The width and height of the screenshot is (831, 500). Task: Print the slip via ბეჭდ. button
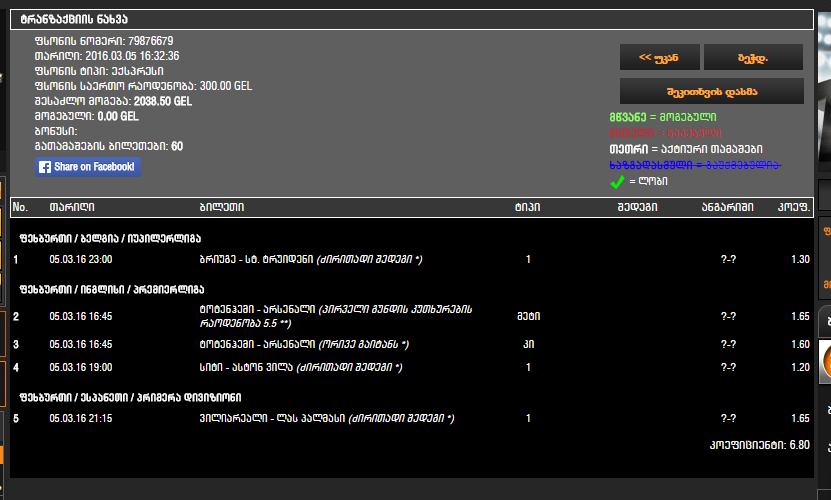pyautogui.click(x=753, y=57)
